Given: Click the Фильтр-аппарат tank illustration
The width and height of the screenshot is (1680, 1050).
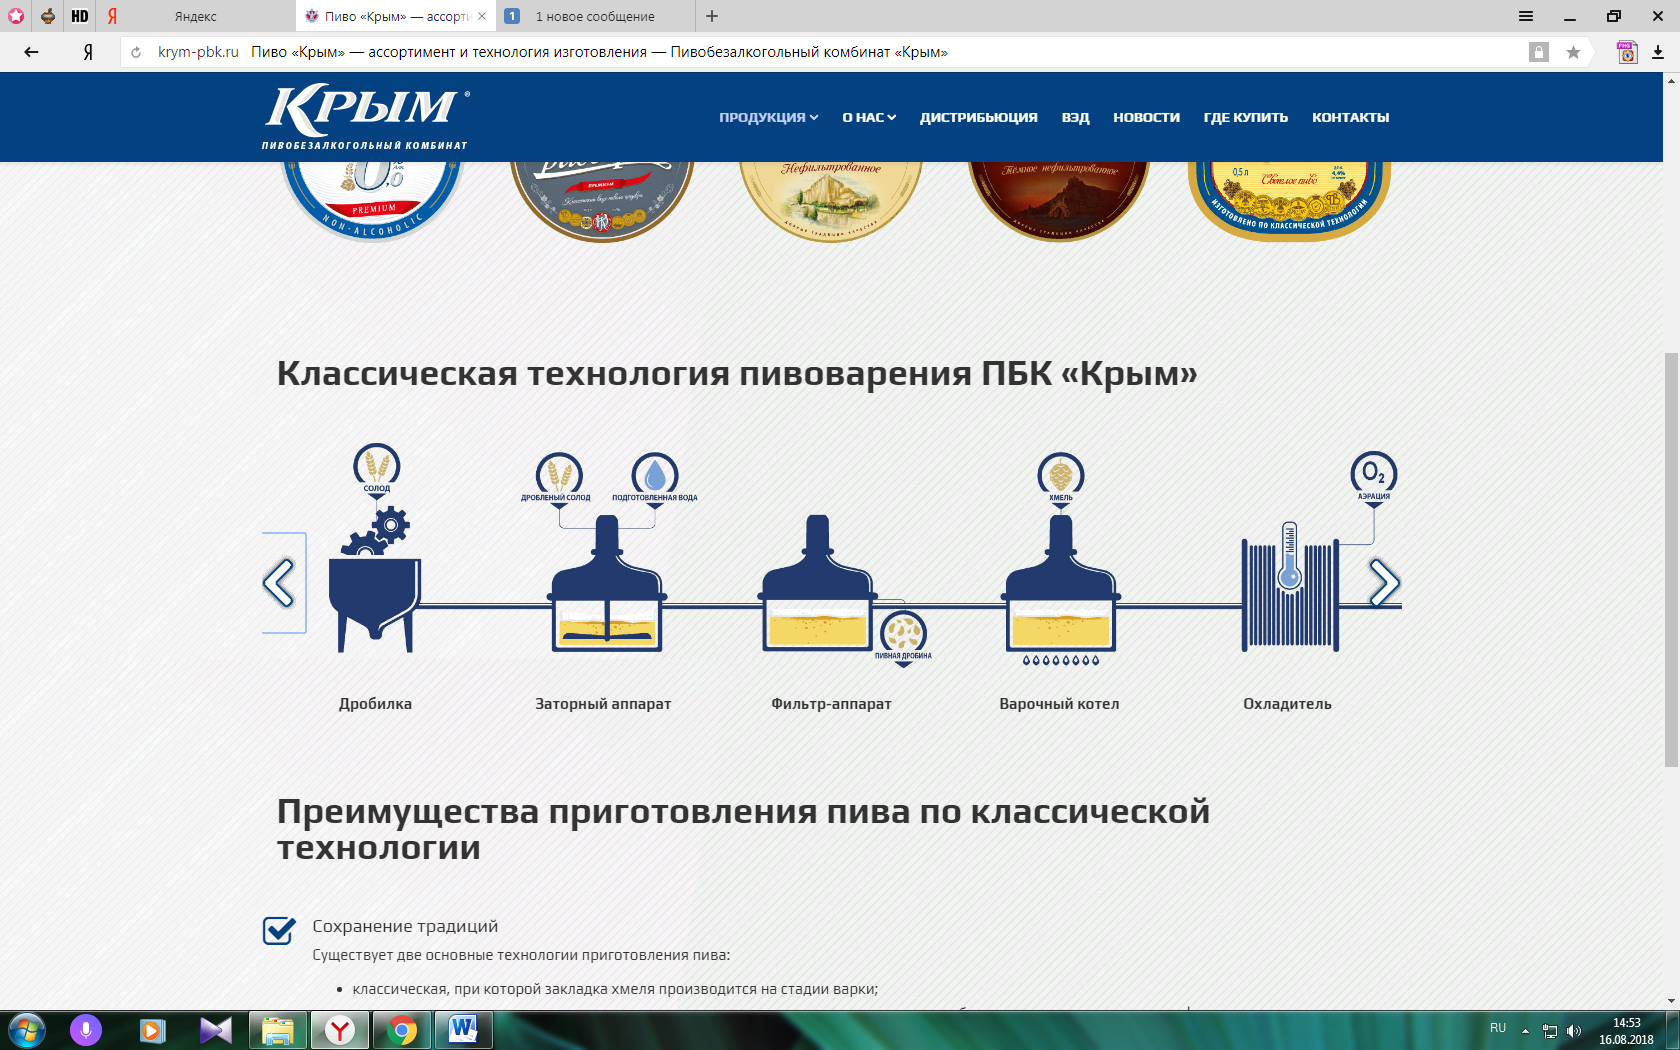Looking at the screenshot, I should click(818, 583).
